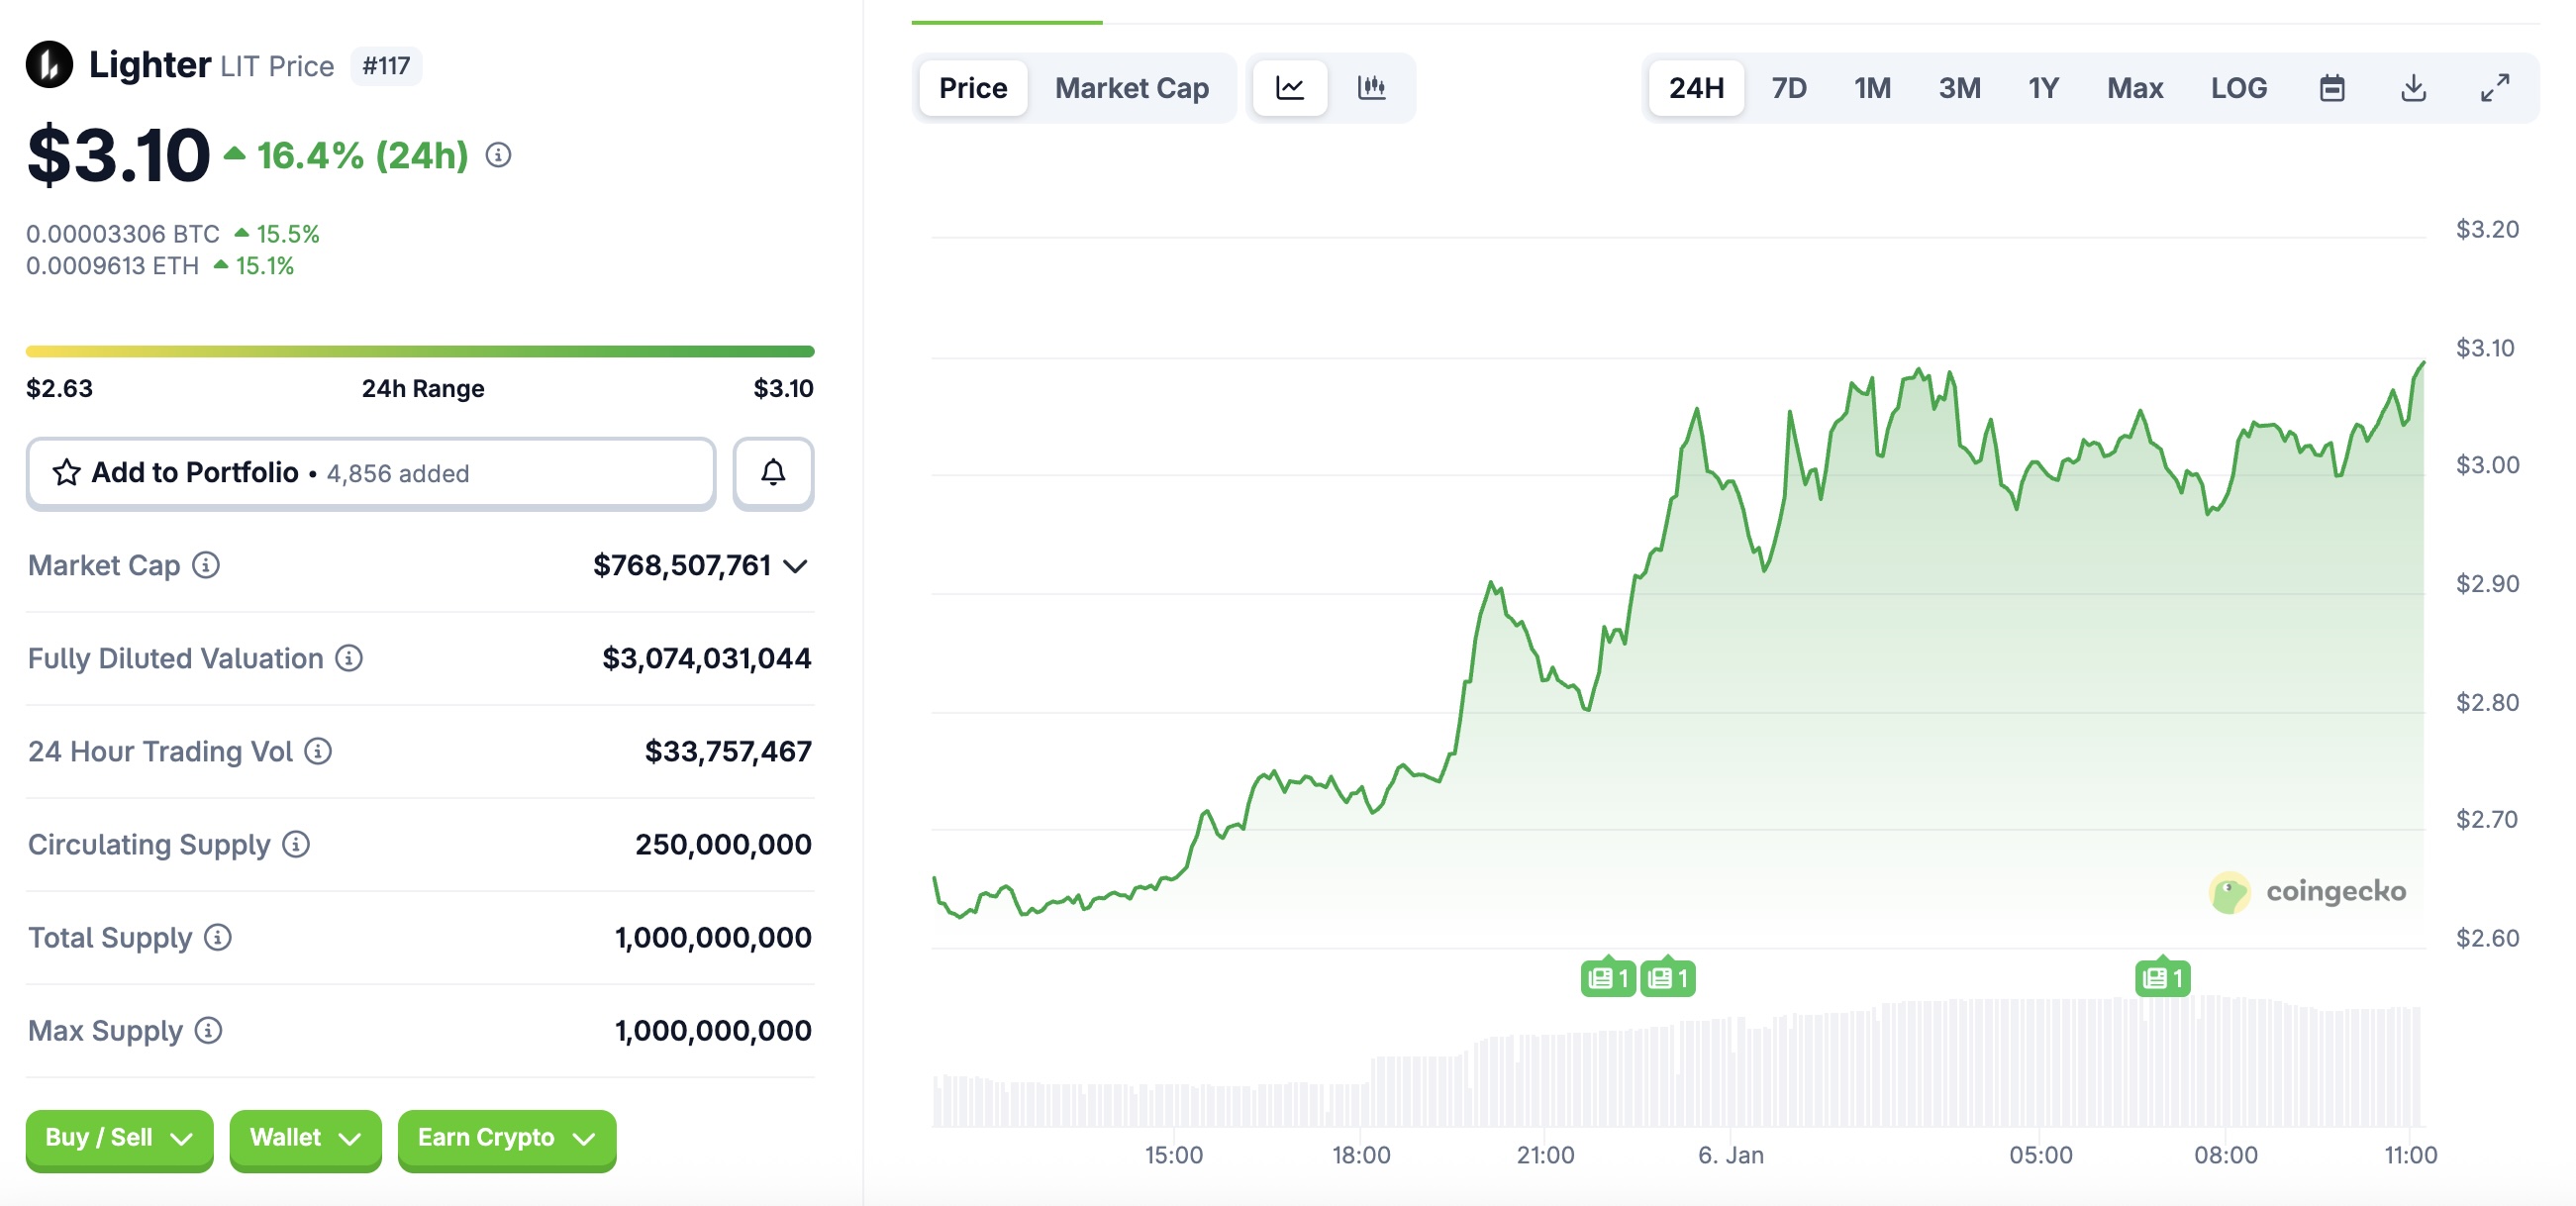Click the 24 Hour Trading Vol info icon
This screenshot has height=1206, width=2576.
tap(318, 751)
